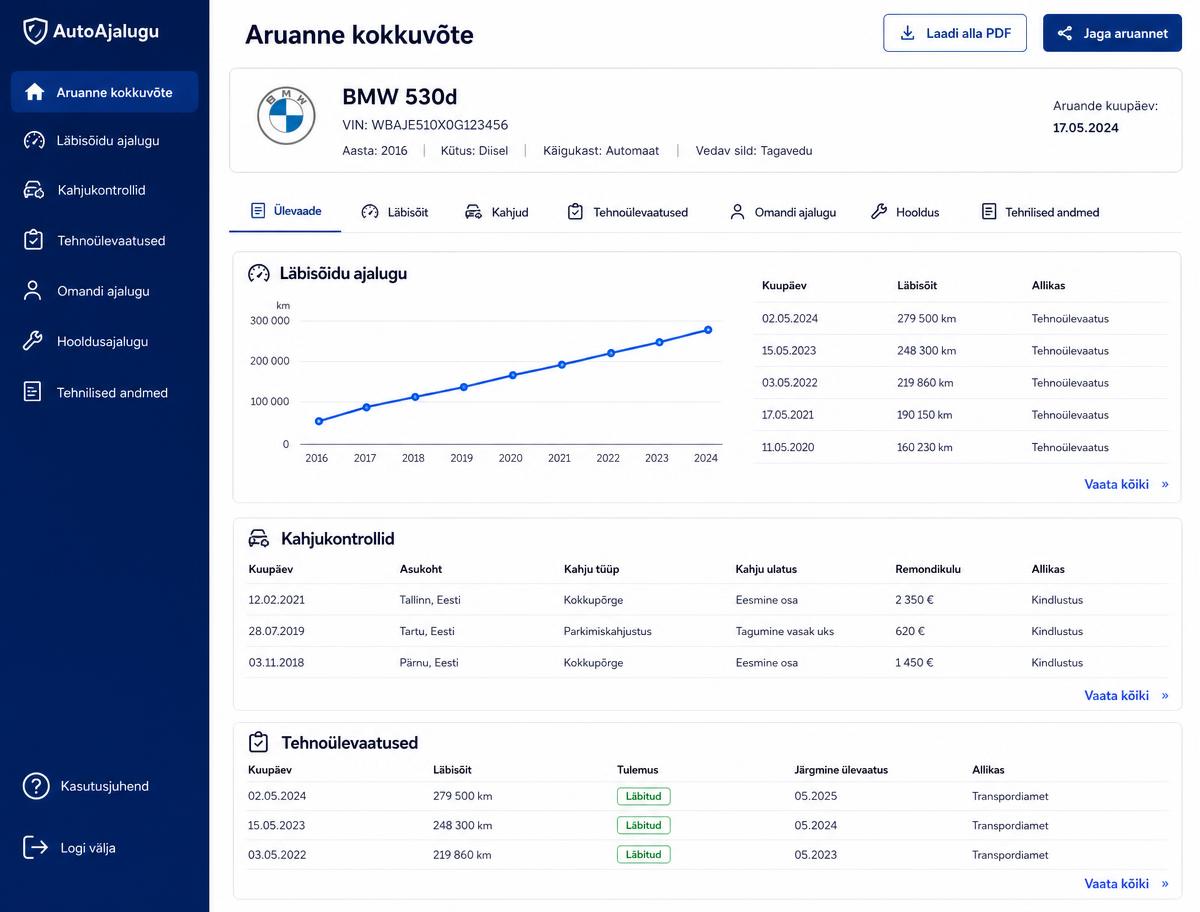This screenshot has height=912, width=1200.
Task: Click the 2020 data point on mileage chart
Action: tap(513, 375)
